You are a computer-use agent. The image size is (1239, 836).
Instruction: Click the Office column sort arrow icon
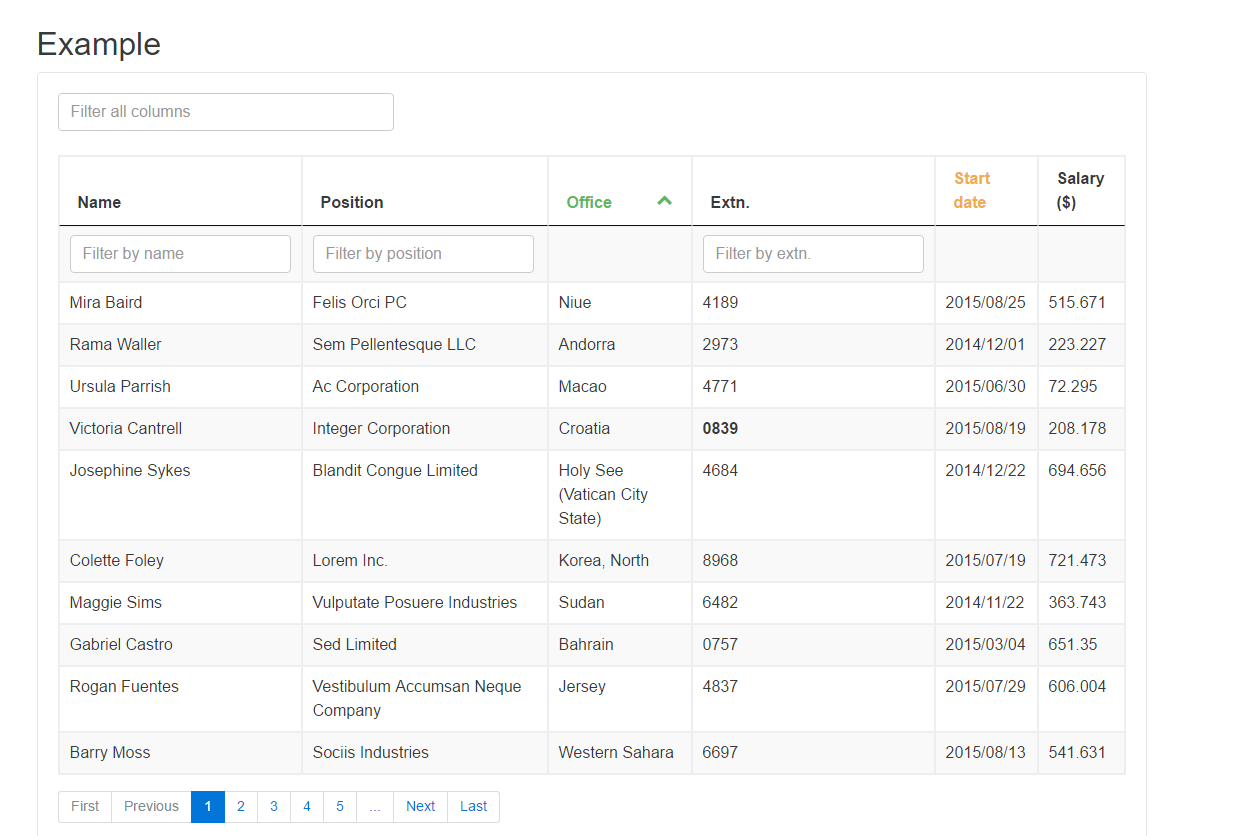click(664, 201)
